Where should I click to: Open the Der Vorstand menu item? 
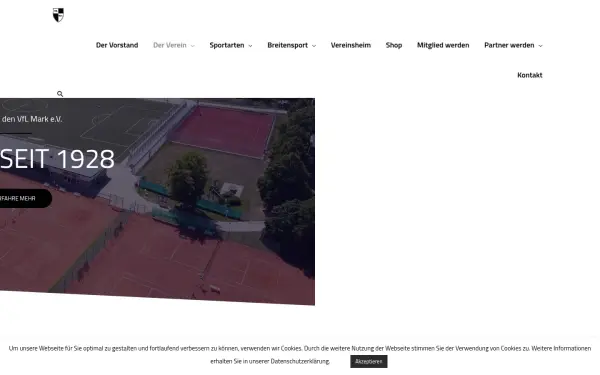click(117, 45)
